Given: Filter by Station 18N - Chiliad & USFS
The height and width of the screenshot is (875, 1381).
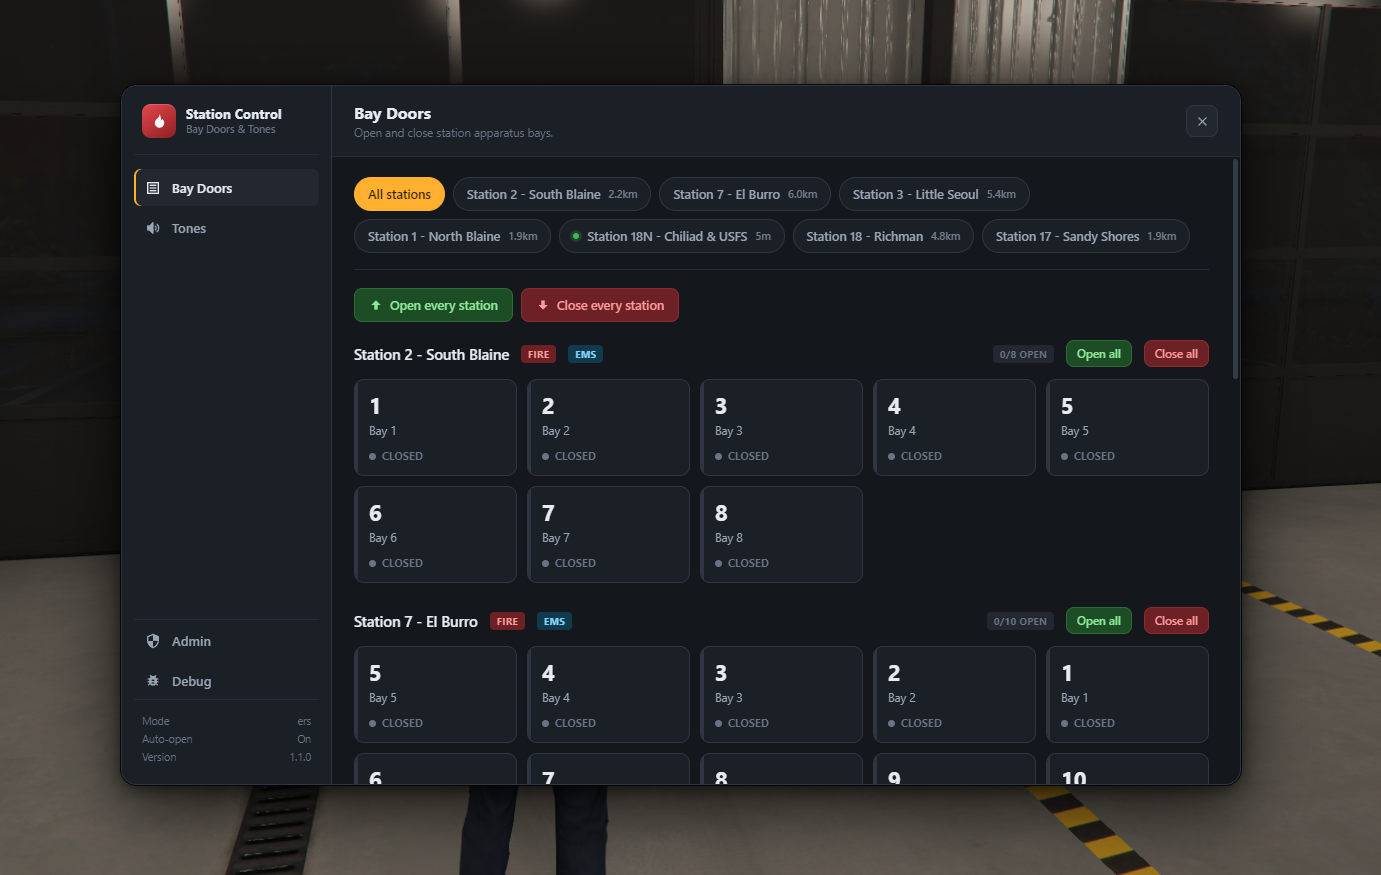Looking at the screenshot, I should [671, 236].
